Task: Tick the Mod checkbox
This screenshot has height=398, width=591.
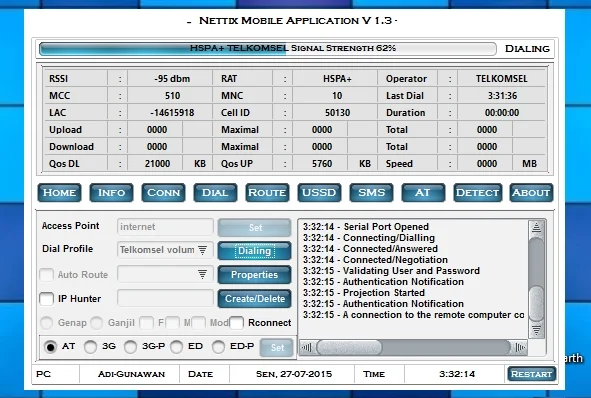Action: point(199,323)
